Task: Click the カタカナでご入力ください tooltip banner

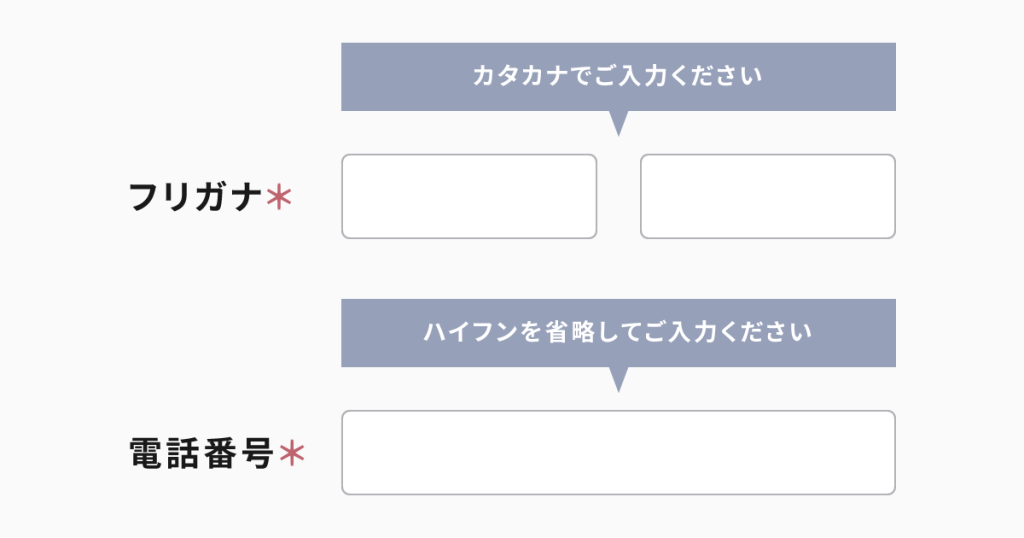Action: [618, 76]
